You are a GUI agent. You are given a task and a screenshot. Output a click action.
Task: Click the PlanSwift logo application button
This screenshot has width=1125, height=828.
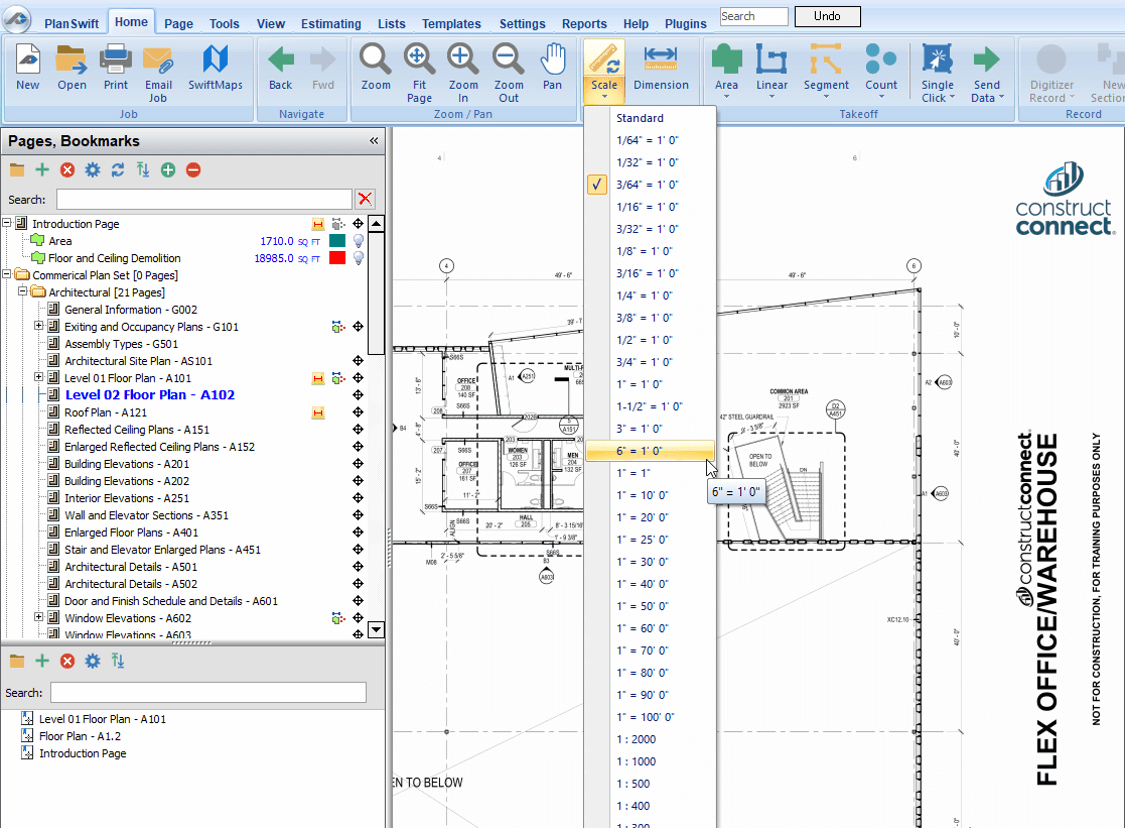[17, 19]
